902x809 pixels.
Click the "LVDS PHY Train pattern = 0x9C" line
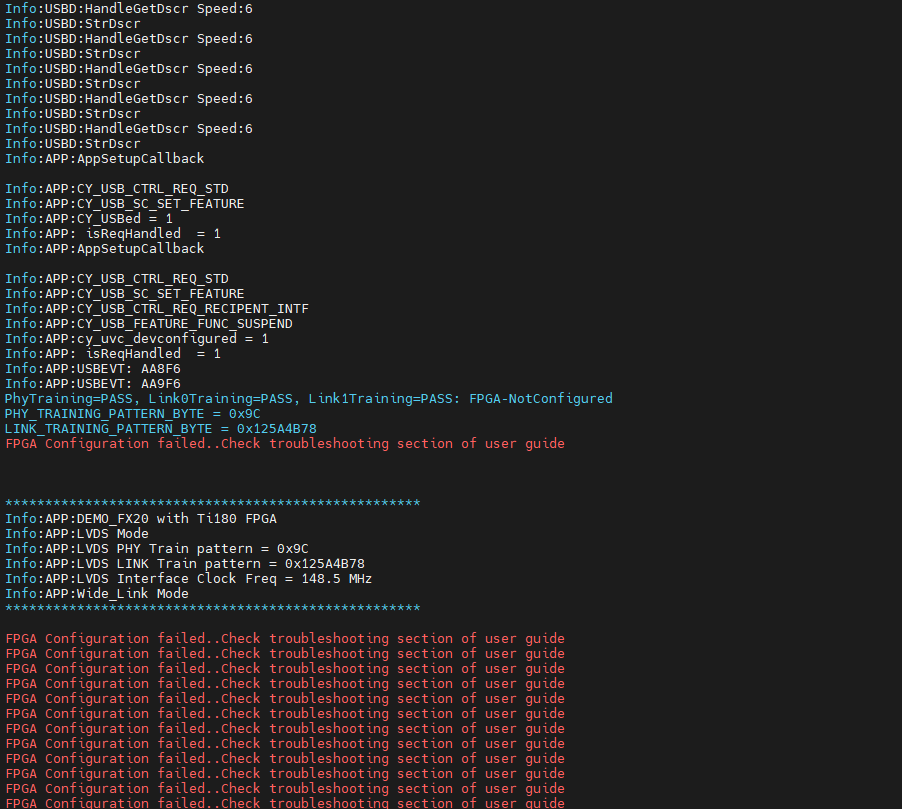(x=157, y=549)
